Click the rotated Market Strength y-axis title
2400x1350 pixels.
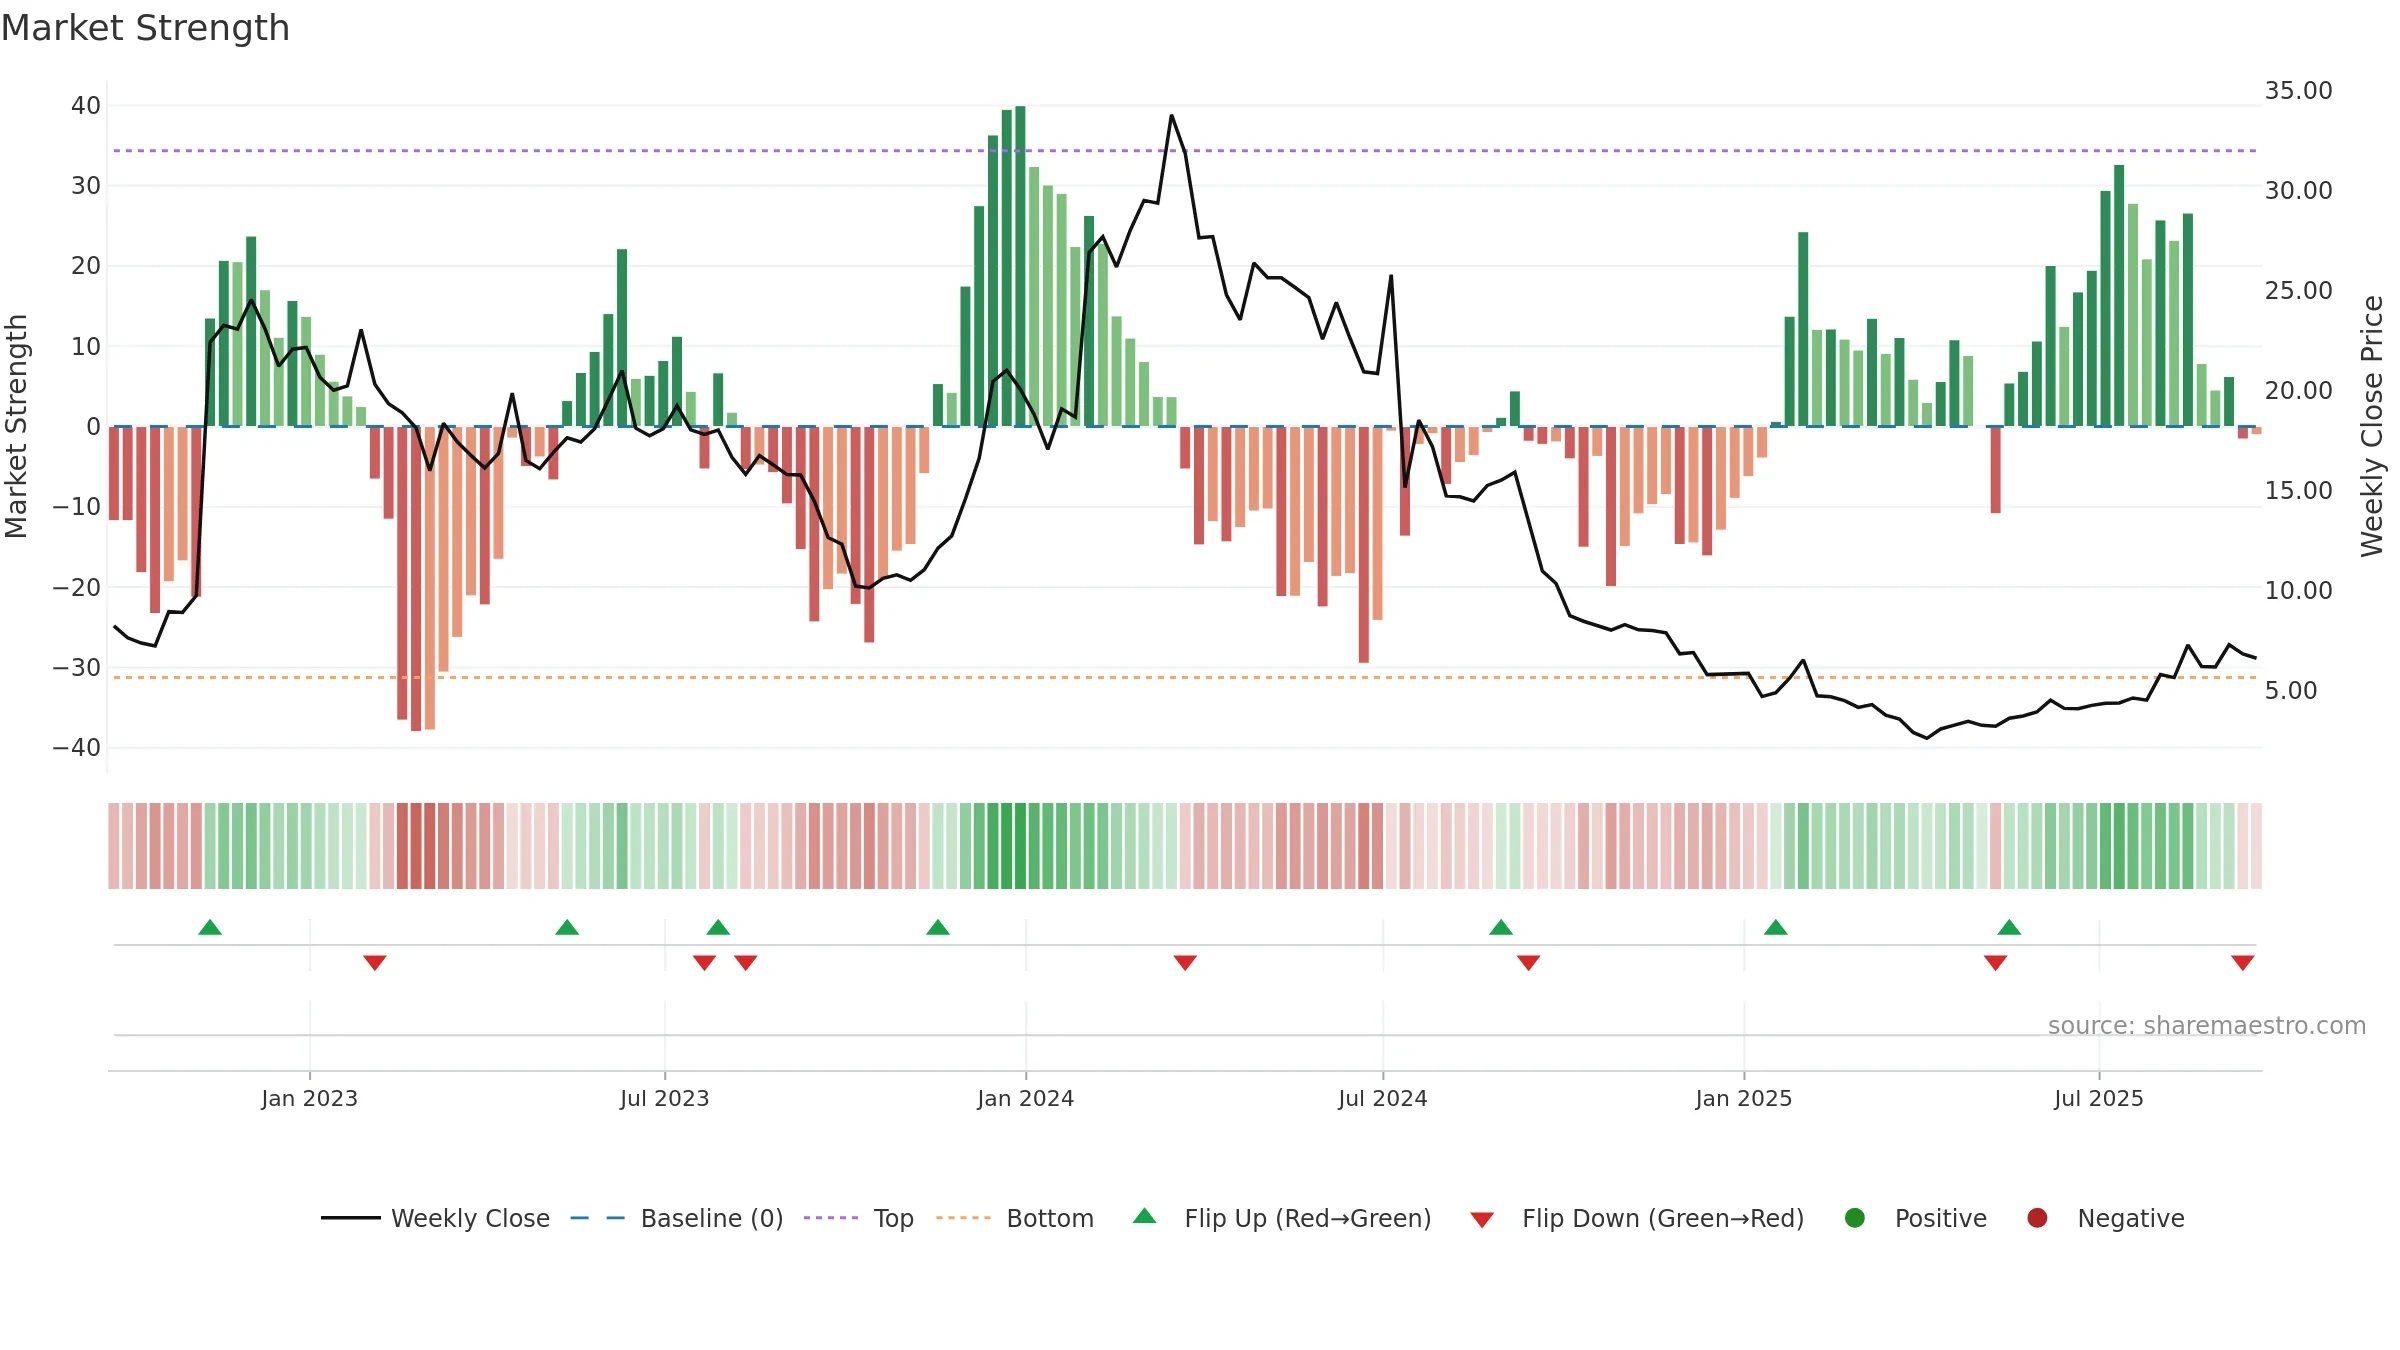tap(16, 426)
